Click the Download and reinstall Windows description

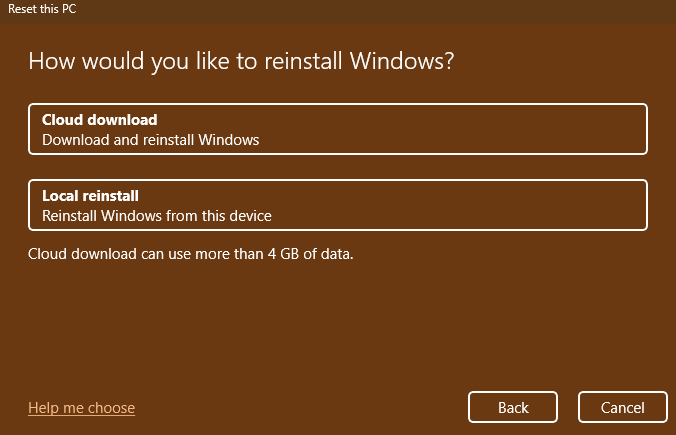[x=150, y=140]
